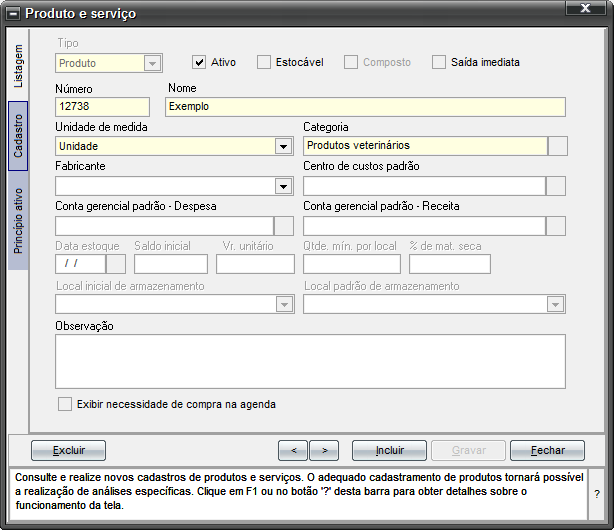The width and height of the screenshot is (614, 530).
Task: Click the Incluir button
Action: point(389,450)
